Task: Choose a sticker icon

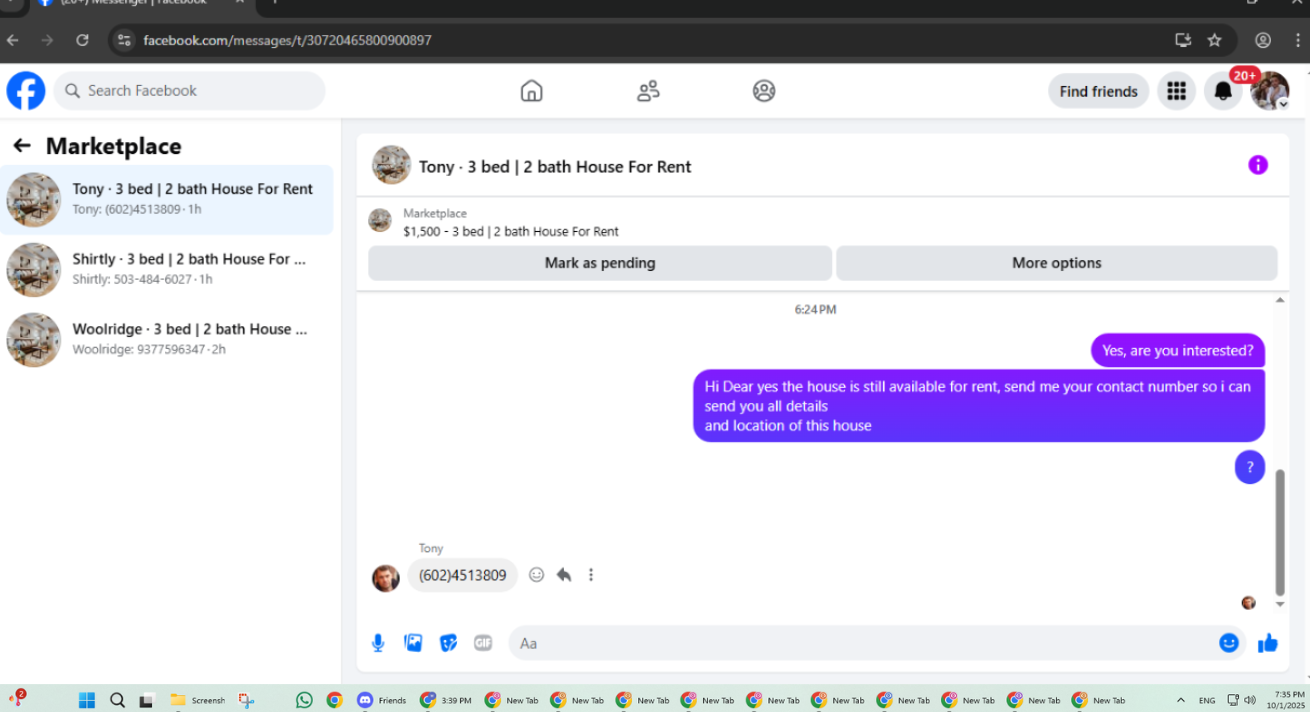Action: (448, 643)
